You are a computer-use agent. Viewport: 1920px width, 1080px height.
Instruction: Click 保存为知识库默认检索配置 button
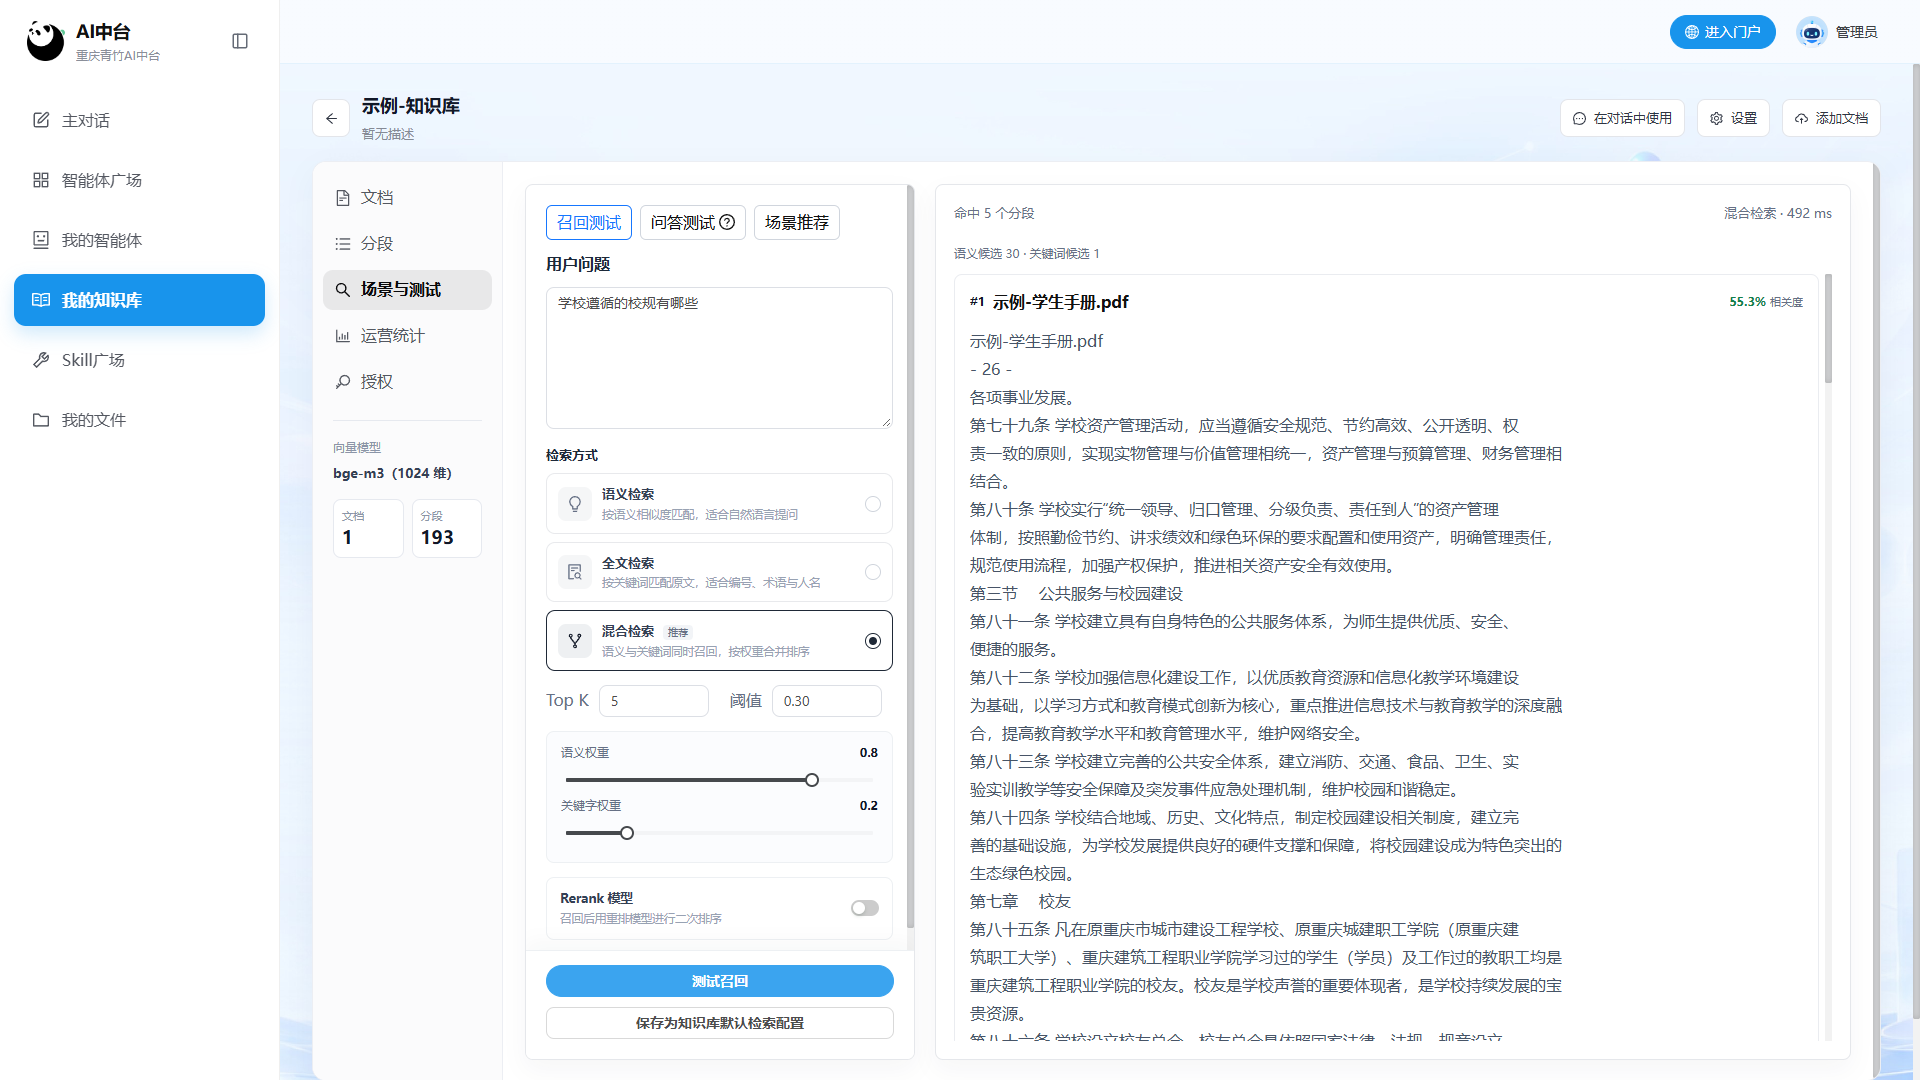point(720,1023)
